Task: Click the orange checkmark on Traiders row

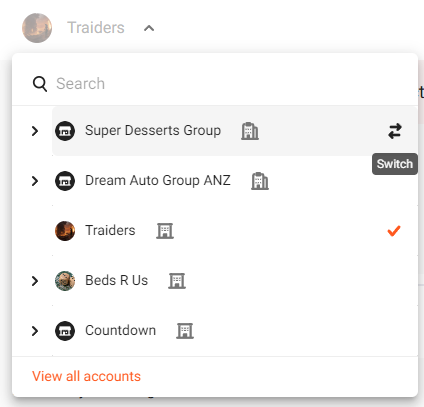Action: (394, 231)
